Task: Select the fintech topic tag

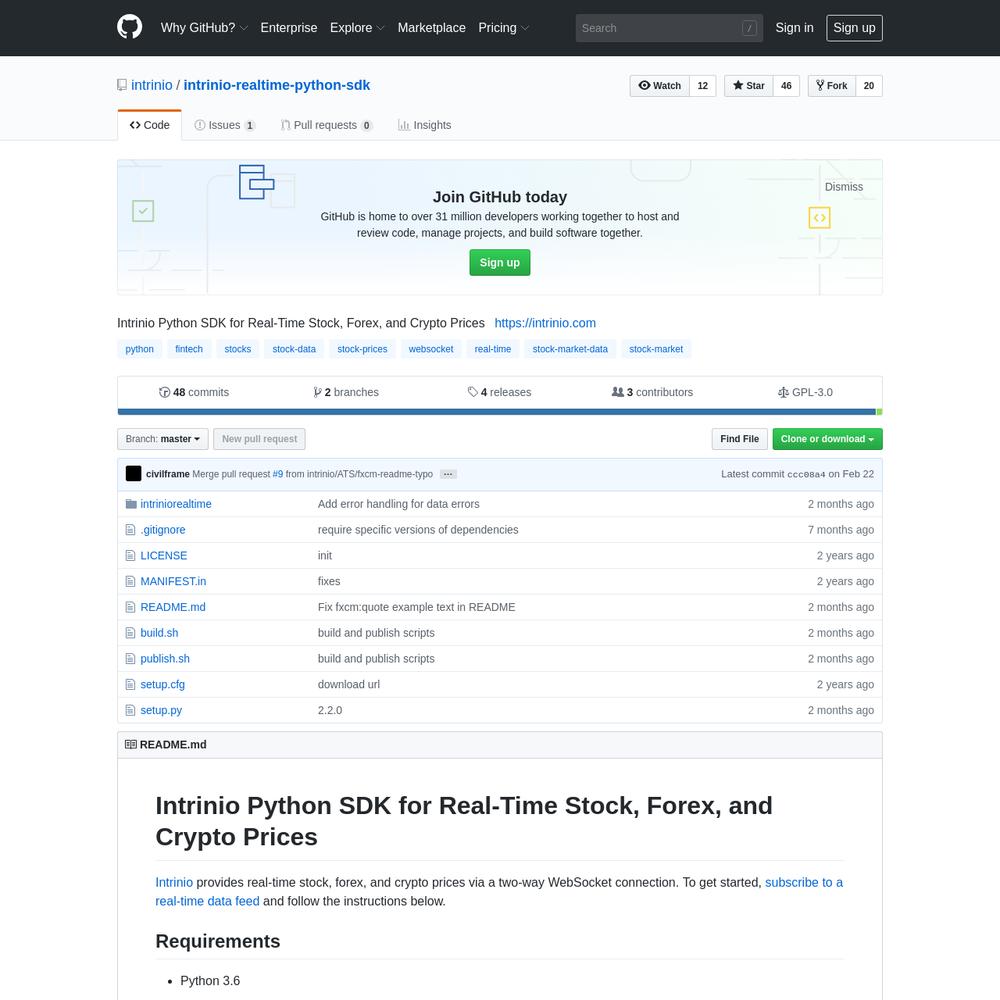Action: coord(189,349)
